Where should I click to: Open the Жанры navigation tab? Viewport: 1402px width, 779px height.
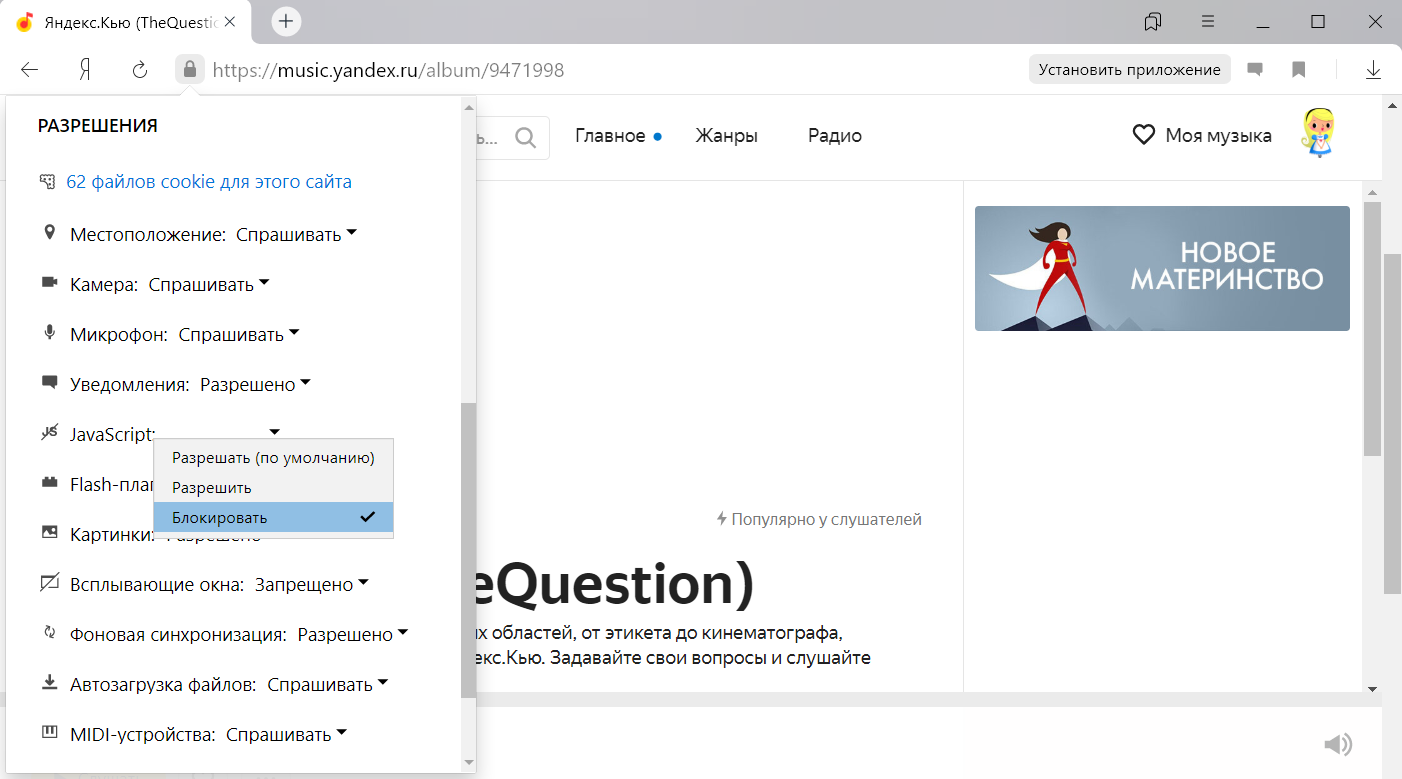pos(727,136)
